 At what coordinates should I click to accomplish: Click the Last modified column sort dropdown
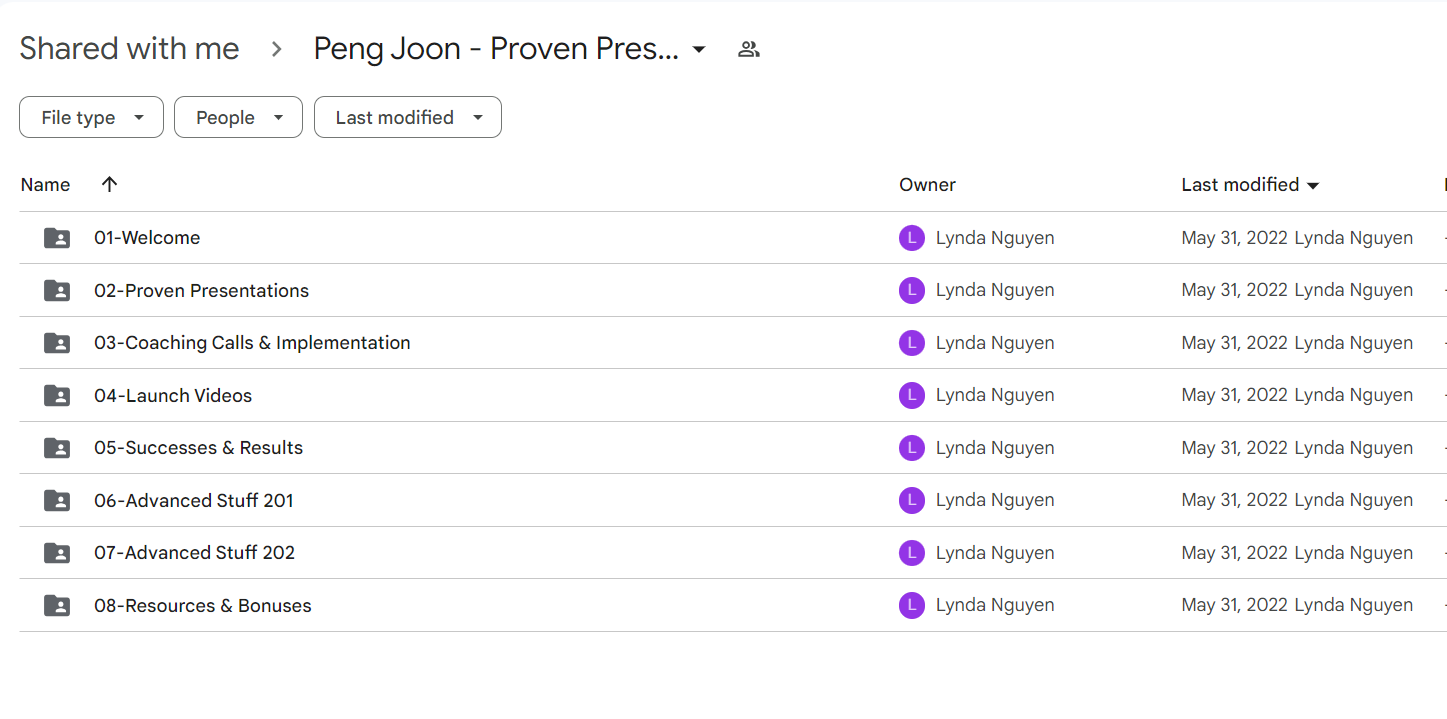(1313, 185)
